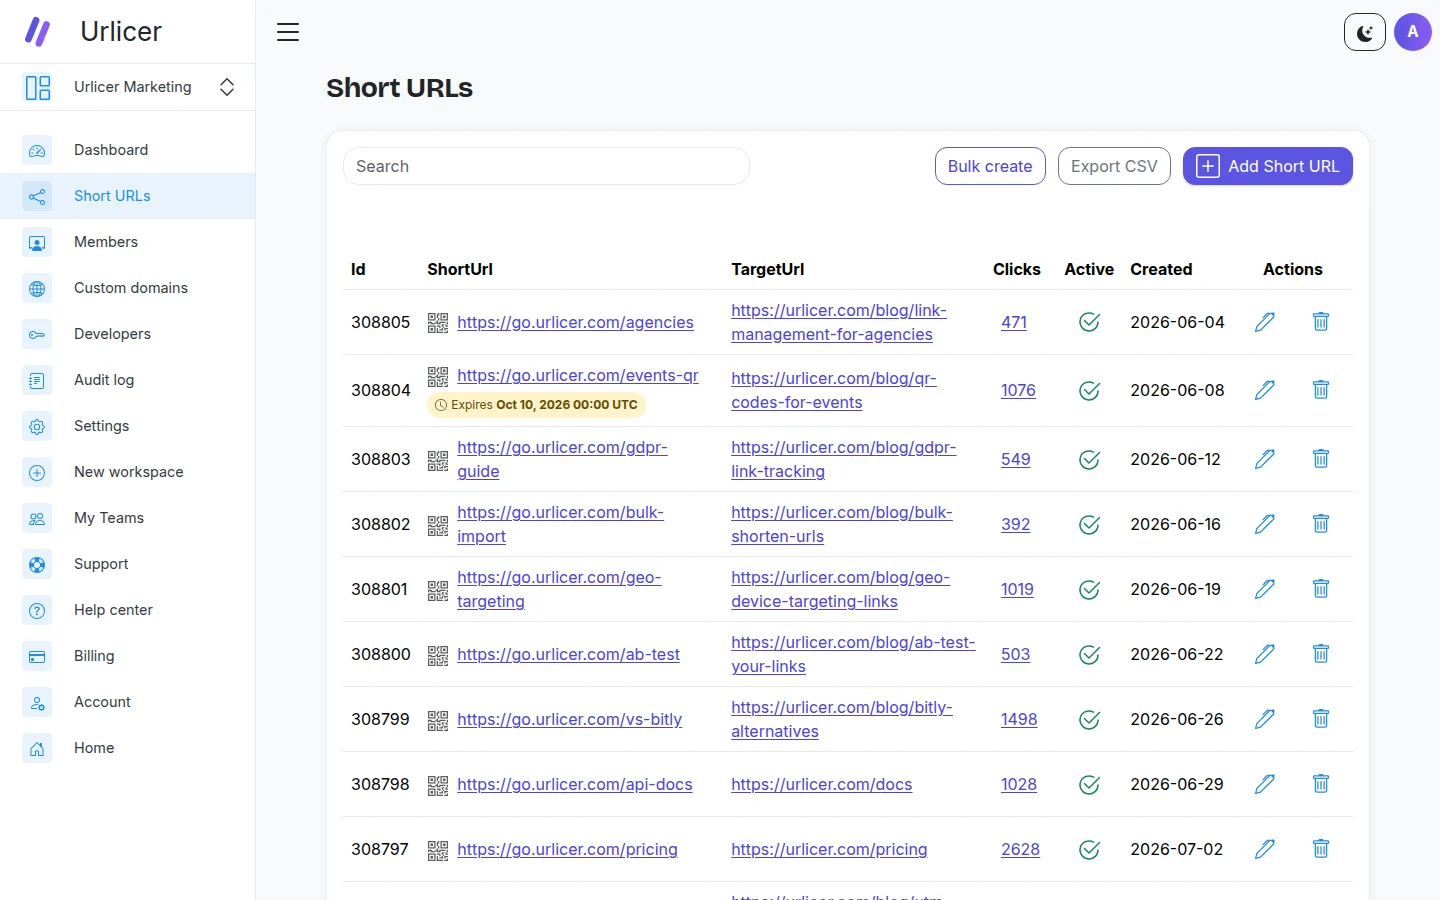This screenshot has width=1440, height=900.
Task: Edit the short URL with id 308804
Action: tap(1265, 390)
